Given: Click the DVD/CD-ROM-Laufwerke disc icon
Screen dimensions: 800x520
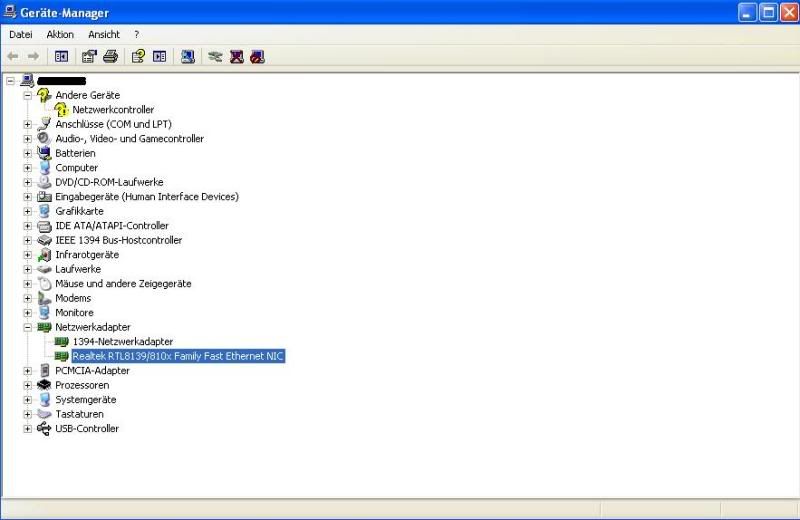Looking at the screenshot, I should [44, 182].
